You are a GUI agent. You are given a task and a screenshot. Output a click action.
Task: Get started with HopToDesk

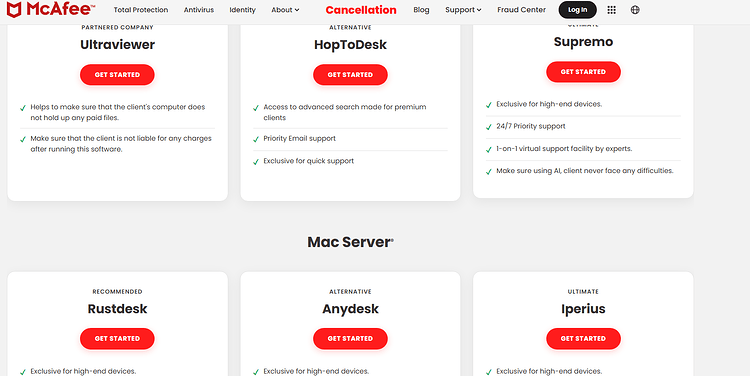click(350, 75)
